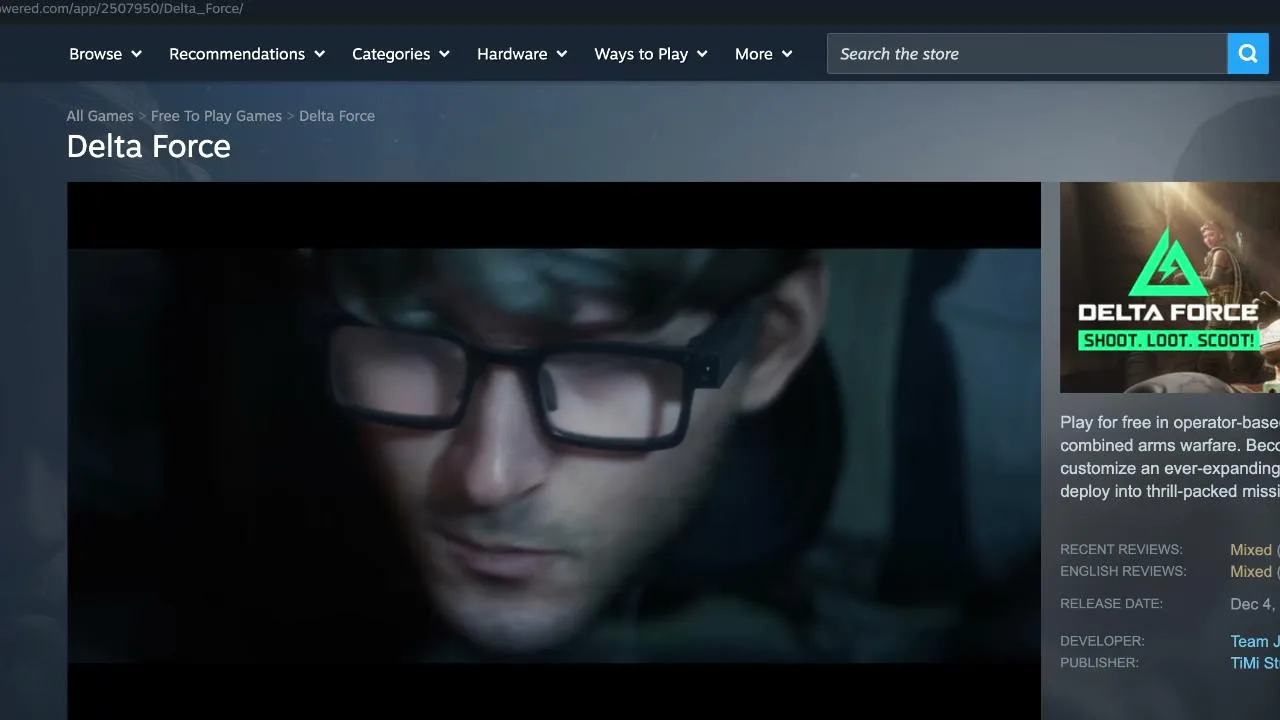Open the Ways to Play menu

(x=651, y=54)
